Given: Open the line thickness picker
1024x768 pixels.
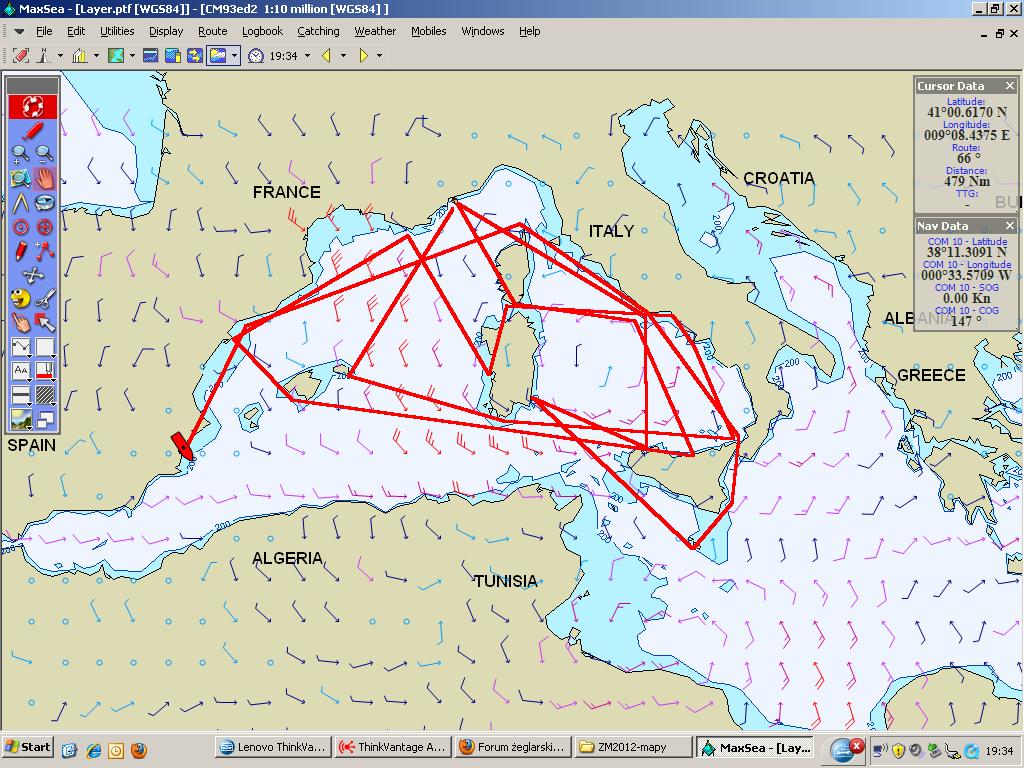Looking at the screenshot, I should pyautogui.click(x=20, y=396).
